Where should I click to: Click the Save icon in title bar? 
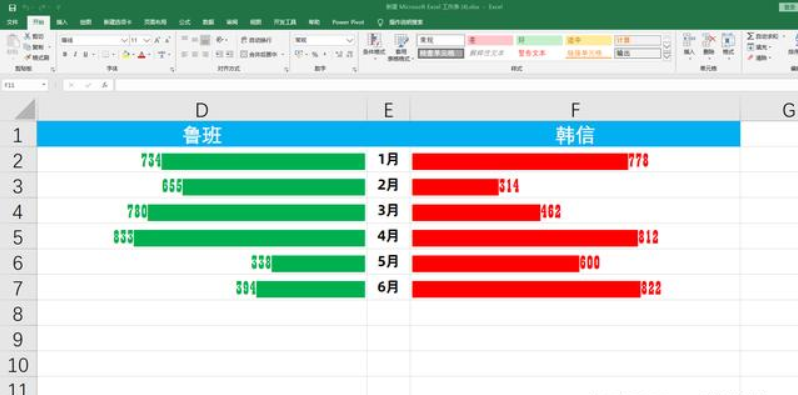click(x=12, y=8)
